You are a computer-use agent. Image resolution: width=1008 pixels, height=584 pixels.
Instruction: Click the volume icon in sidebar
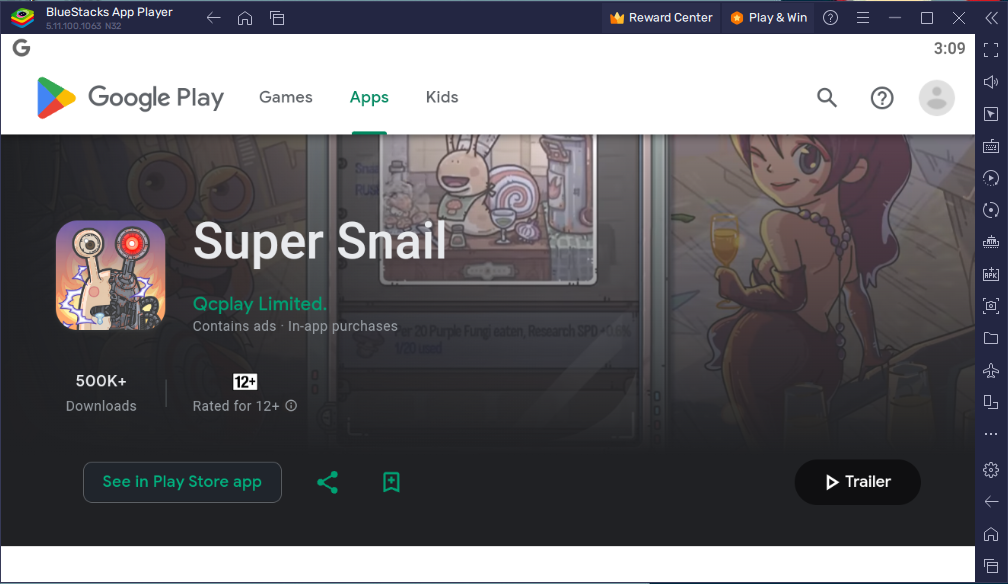pos(991,82)
